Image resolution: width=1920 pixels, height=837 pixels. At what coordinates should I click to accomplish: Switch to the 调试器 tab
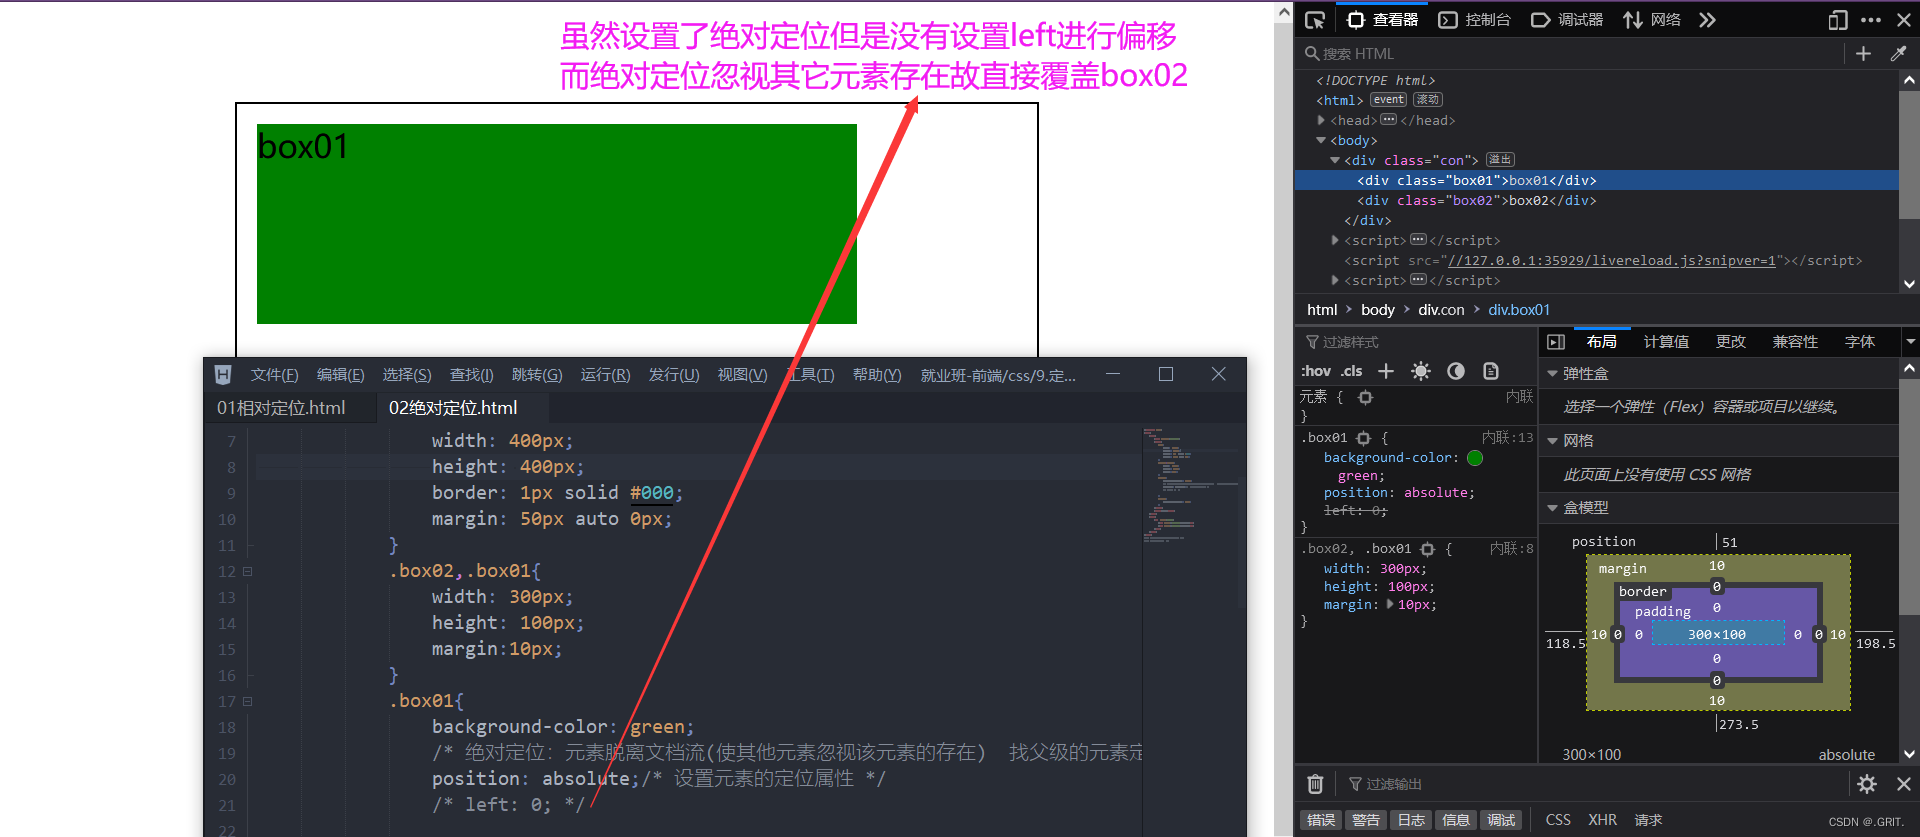pyautogui.click(x=1567, y=20)
